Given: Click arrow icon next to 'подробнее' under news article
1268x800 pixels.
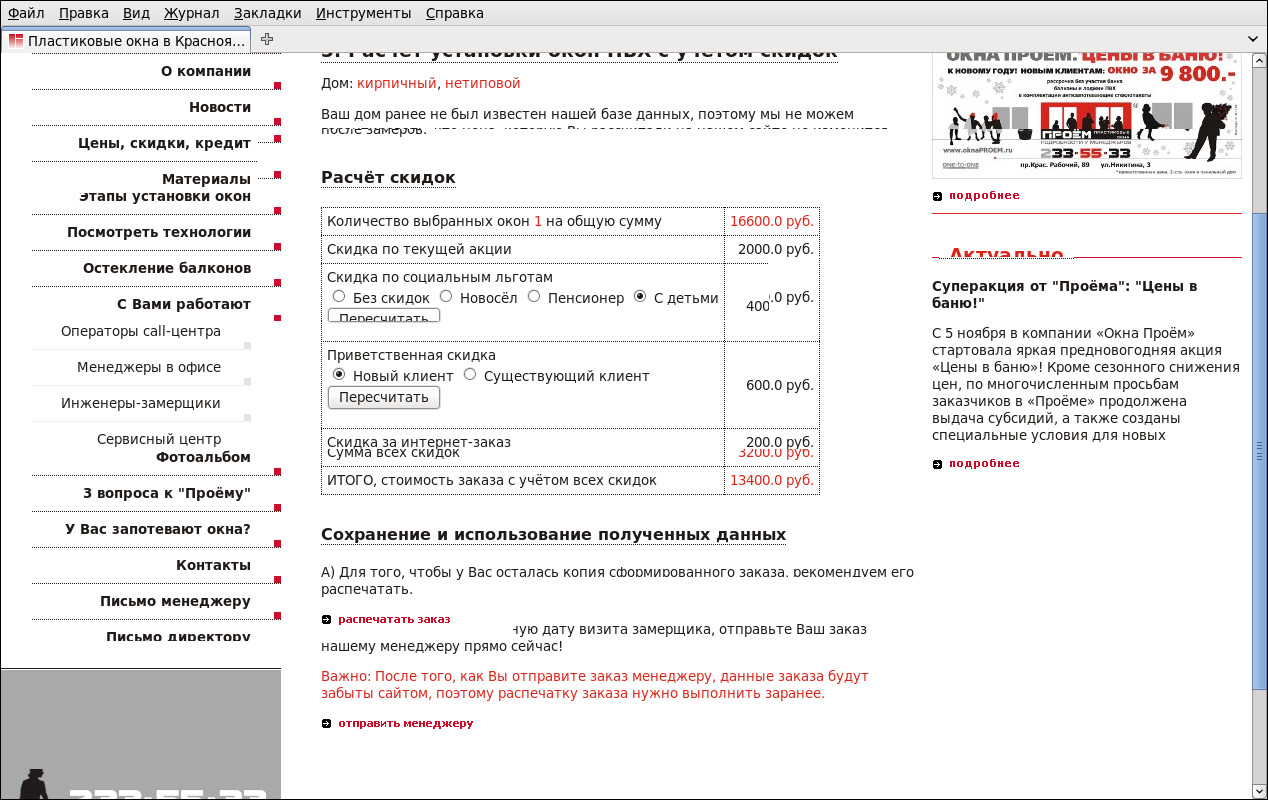Looking at the screenshot, I should 937,464.
